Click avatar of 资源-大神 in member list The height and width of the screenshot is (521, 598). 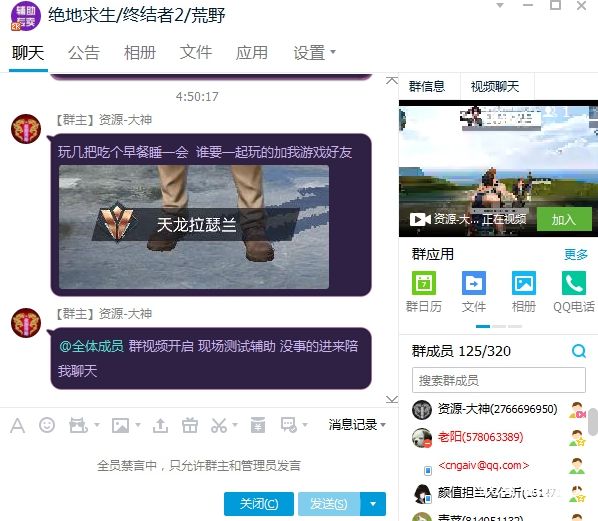point(422,410)
